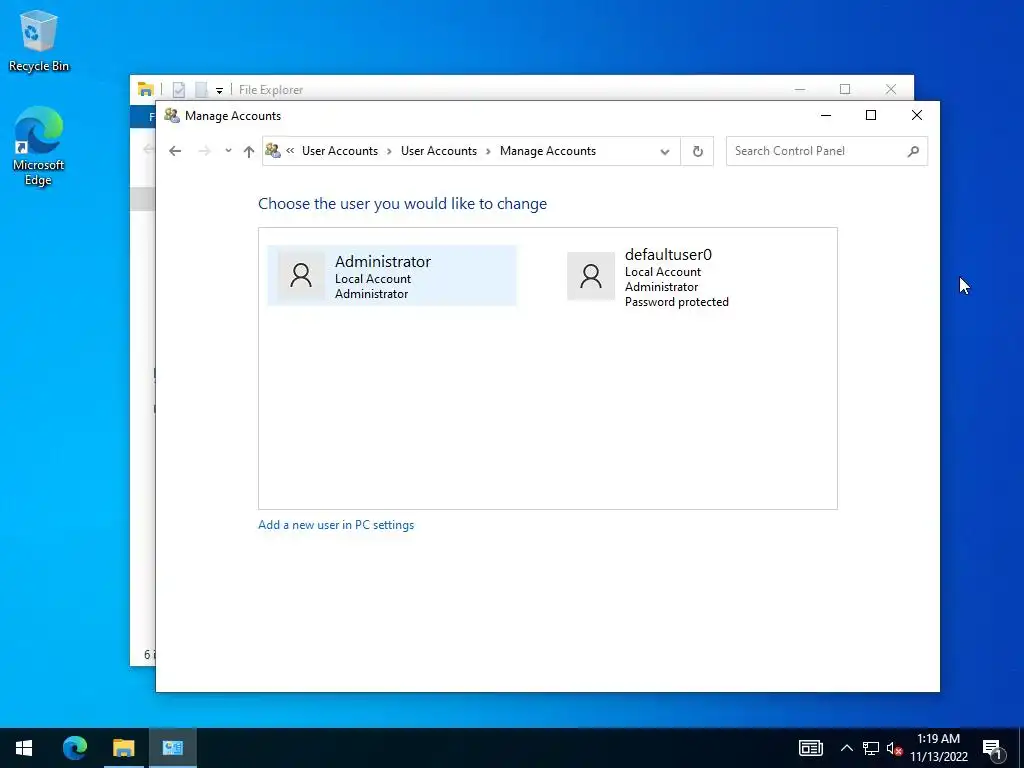
Task: Open News and interests taskbar icon
Action: tap(810, 748)
